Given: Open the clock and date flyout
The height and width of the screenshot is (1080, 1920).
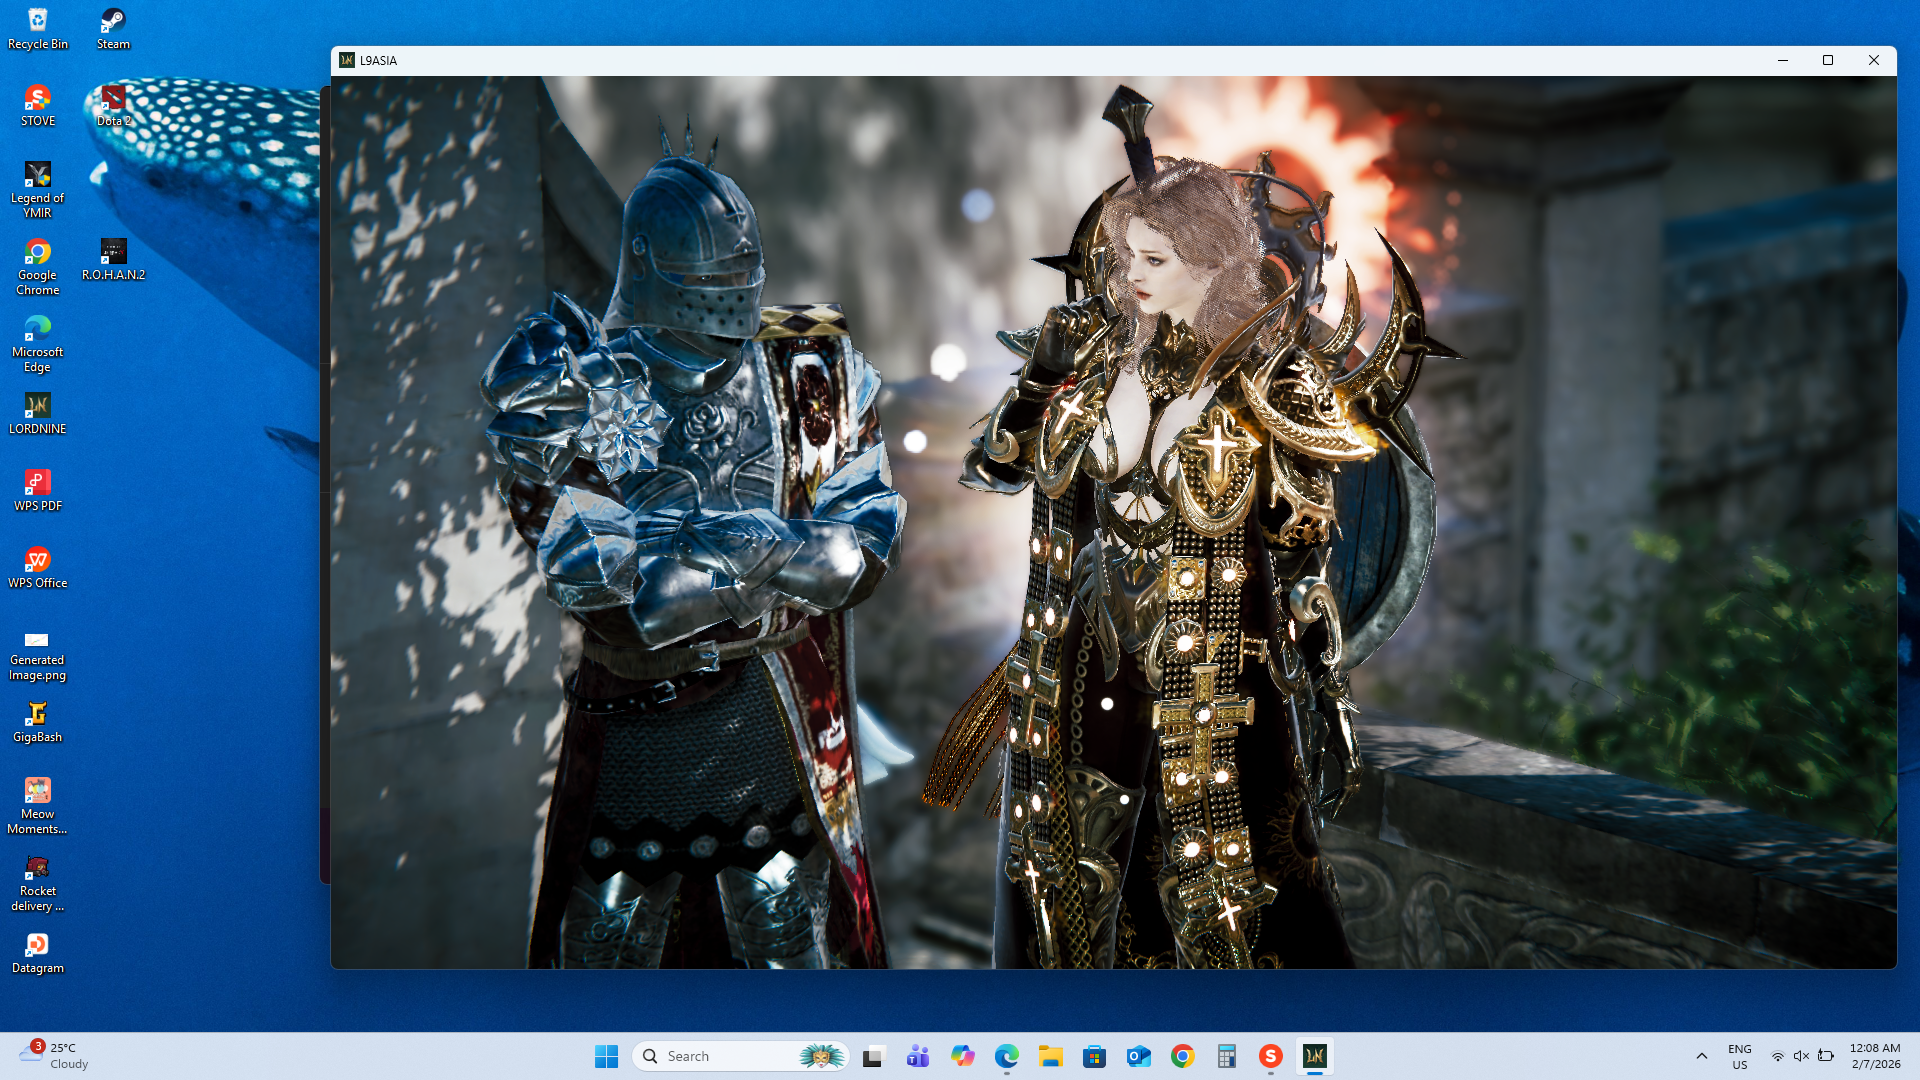Looking at the screenshot, I should click(x=1874, y=1056).
